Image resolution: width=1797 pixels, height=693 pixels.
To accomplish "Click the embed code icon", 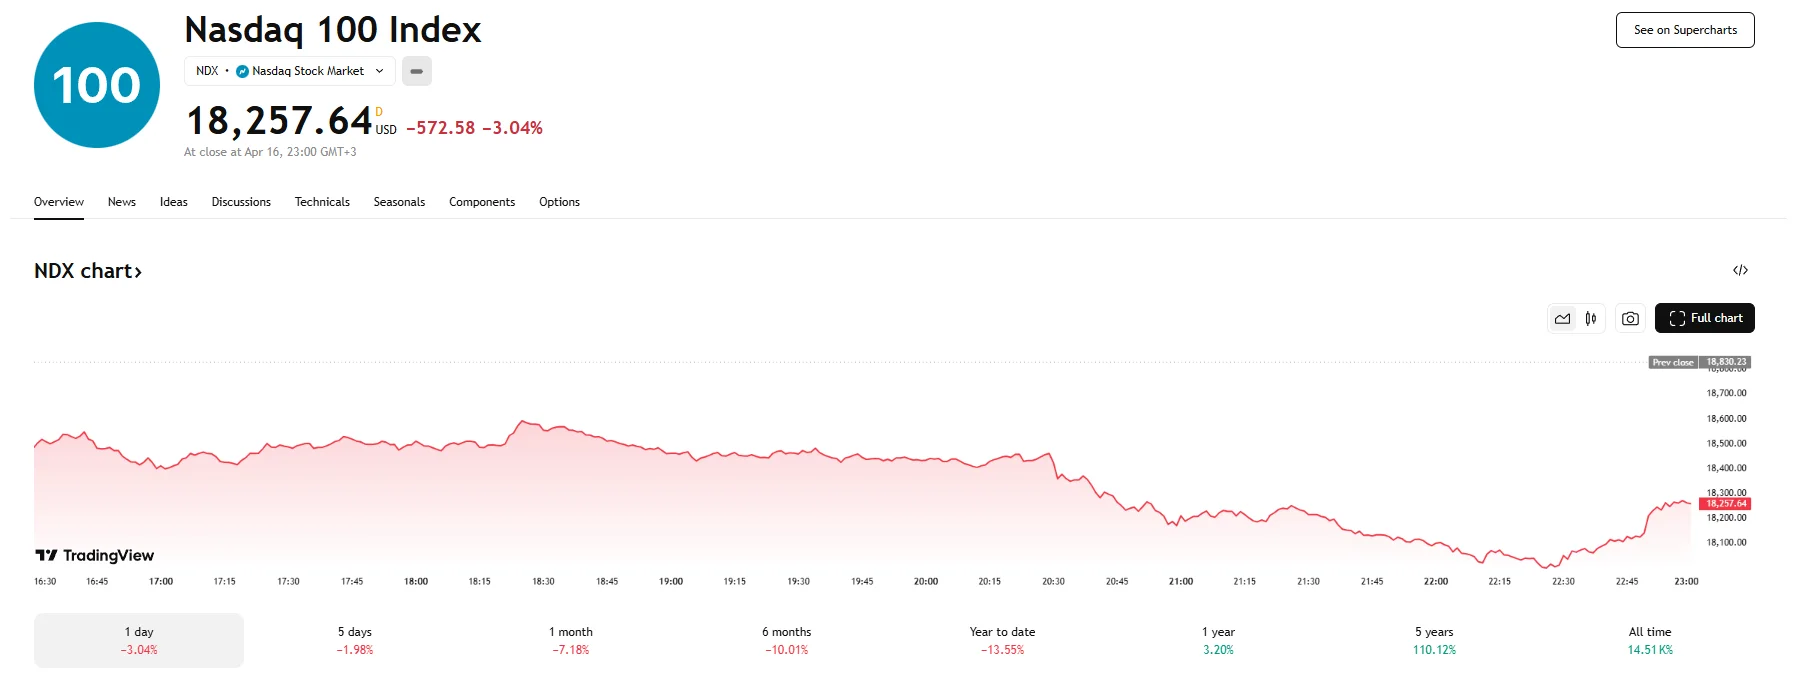I will coord(1740,270).
